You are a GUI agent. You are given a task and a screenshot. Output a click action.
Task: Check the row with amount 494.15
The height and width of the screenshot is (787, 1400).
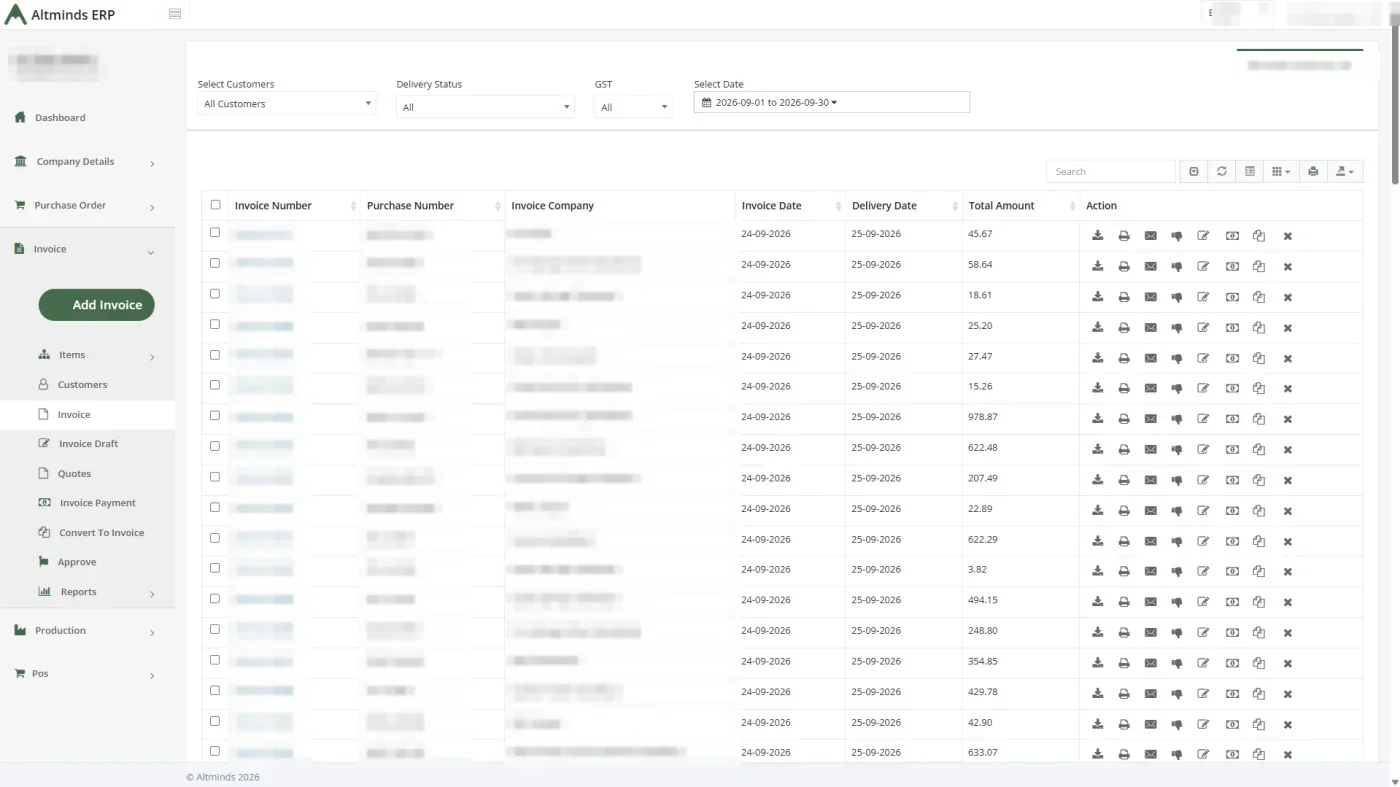[215, 598]
